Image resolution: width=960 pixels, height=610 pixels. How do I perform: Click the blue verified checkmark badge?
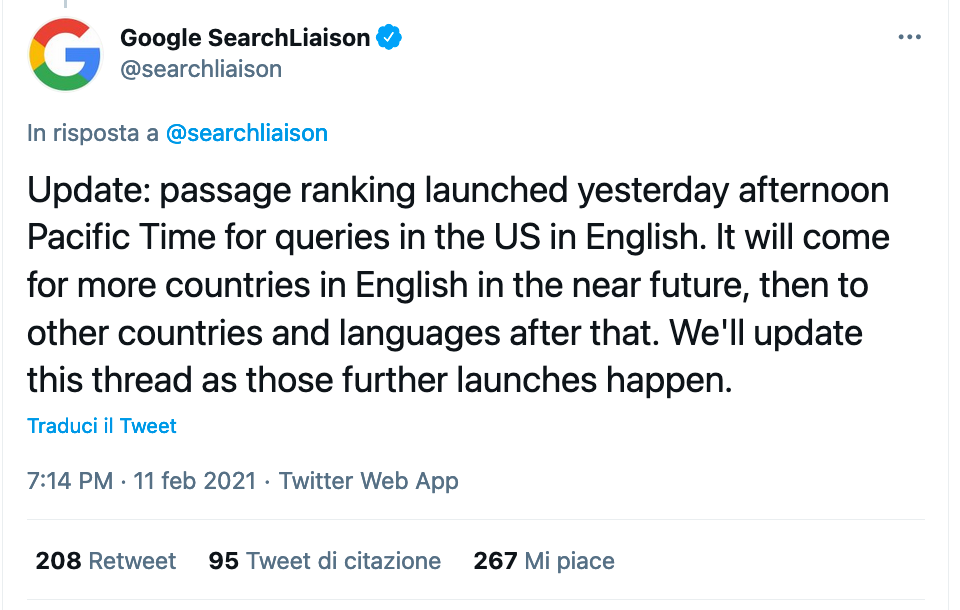(389, 37)
